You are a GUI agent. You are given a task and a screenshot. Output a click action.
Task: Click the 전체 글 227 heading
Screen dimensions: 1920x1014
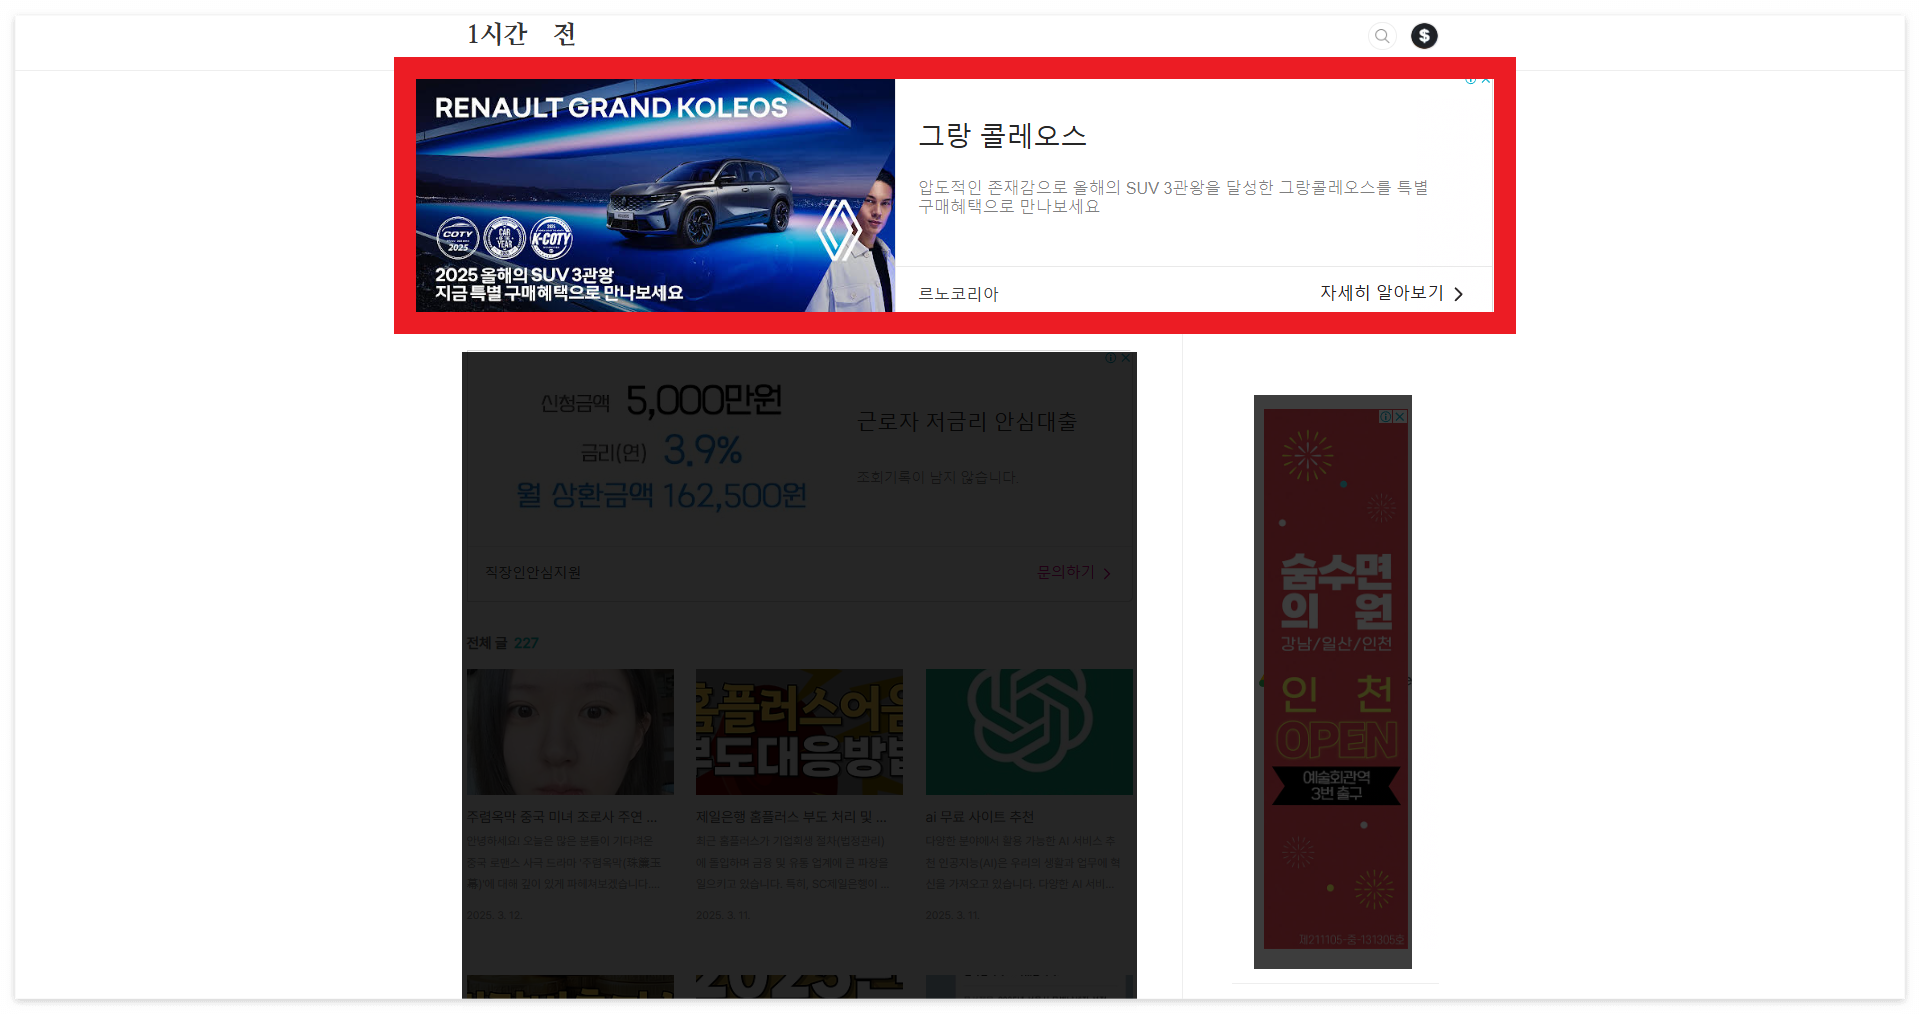502,643
